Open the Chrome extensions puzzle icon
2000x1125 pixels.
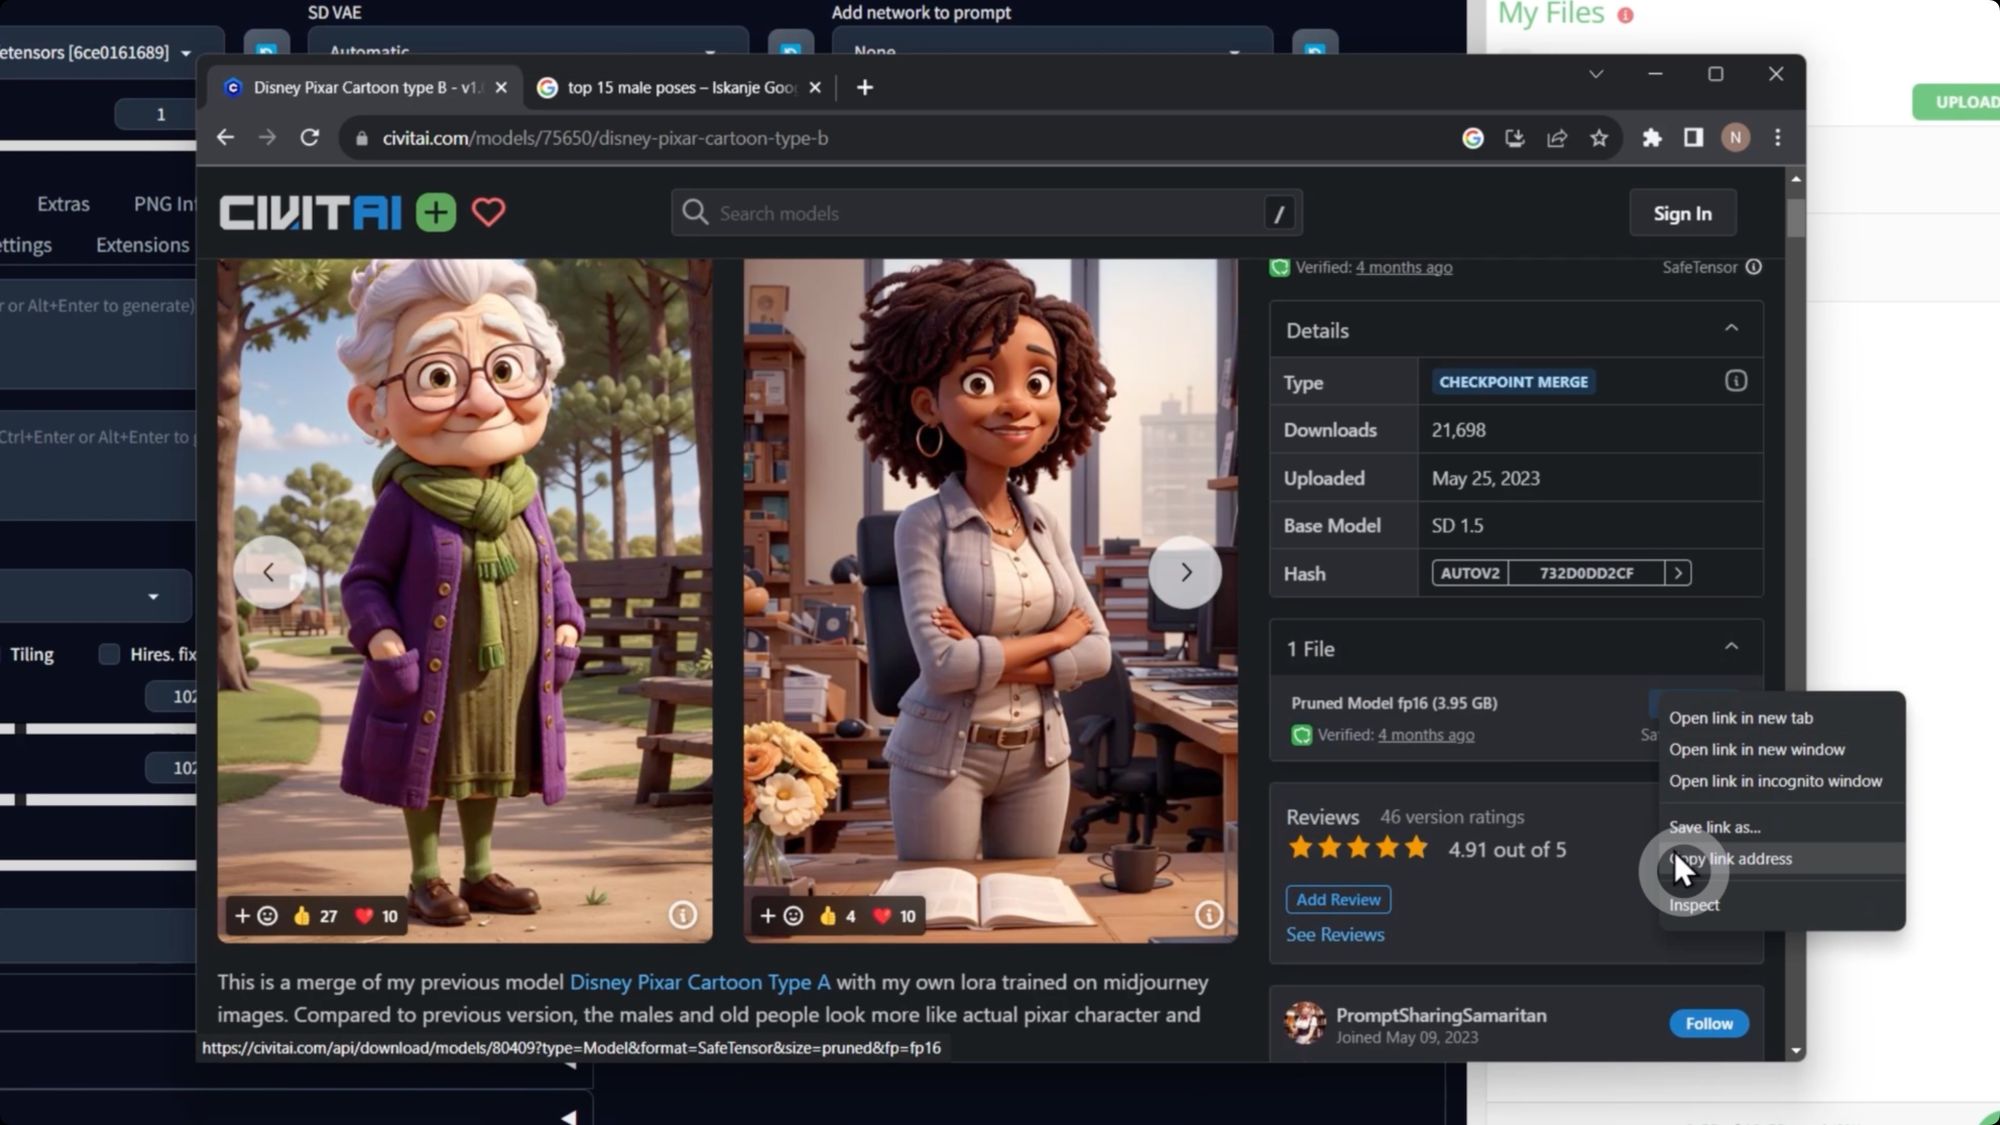(x=1651, y=138)
